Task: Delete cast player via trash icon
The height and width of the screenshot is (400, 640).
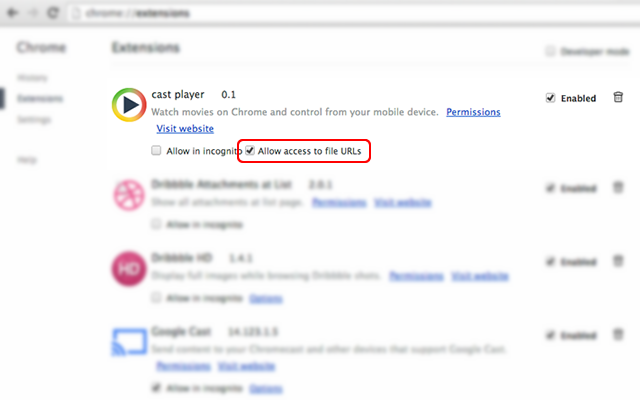Action: point(618,97)
